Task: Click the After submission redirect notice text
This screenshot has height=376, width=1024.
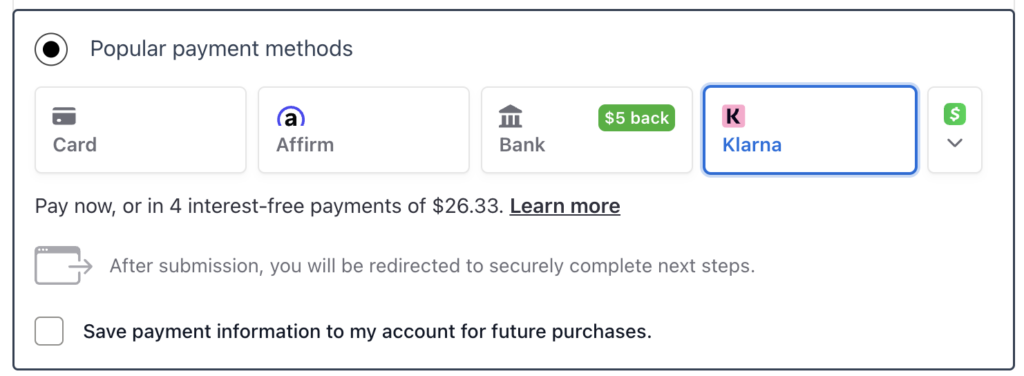Action: tap(432, 266)
